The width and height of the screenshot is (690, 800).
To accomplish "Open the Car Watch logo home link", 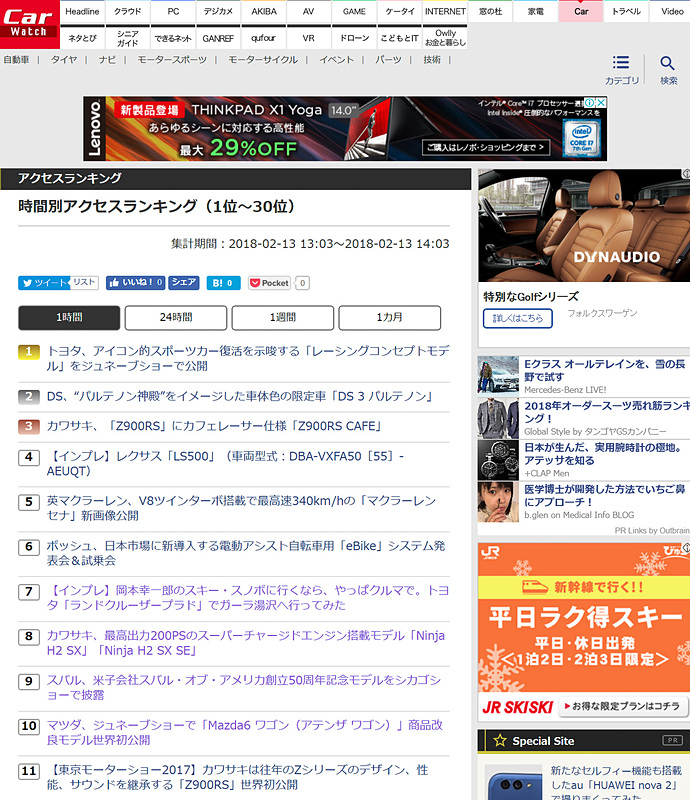I will point(30,24).
